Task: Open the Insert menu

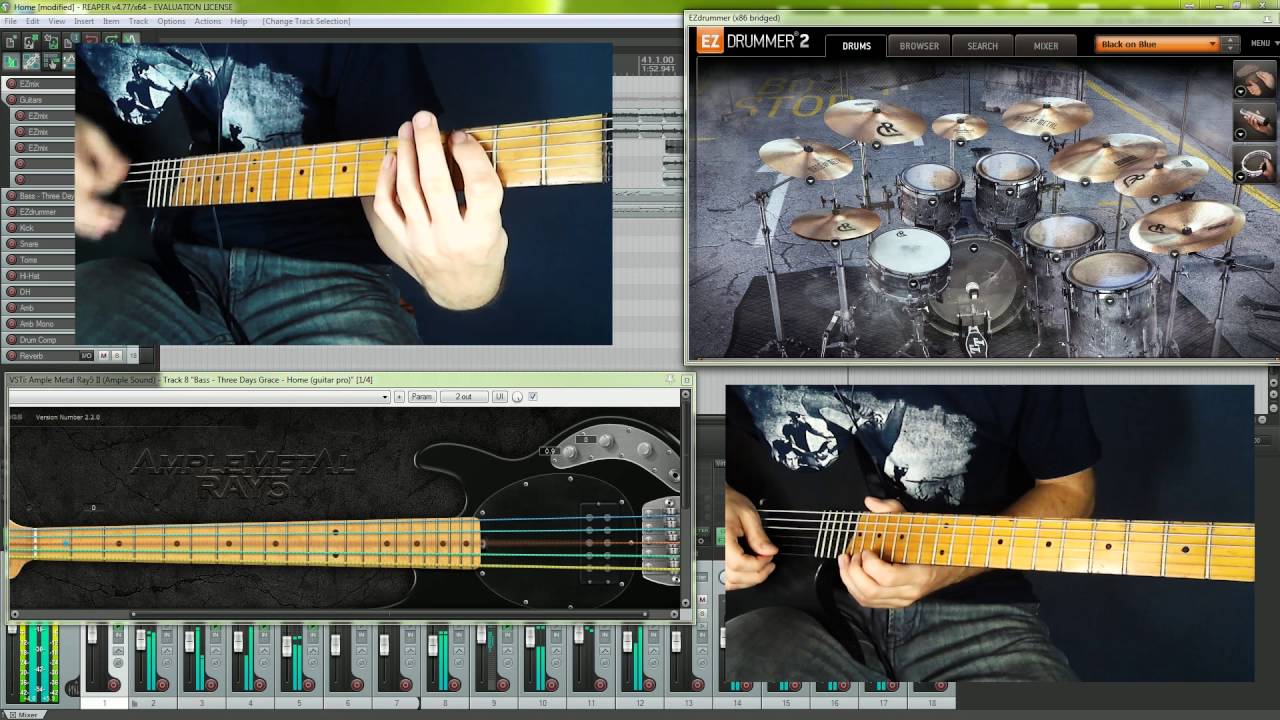Action: pos(84,21)
